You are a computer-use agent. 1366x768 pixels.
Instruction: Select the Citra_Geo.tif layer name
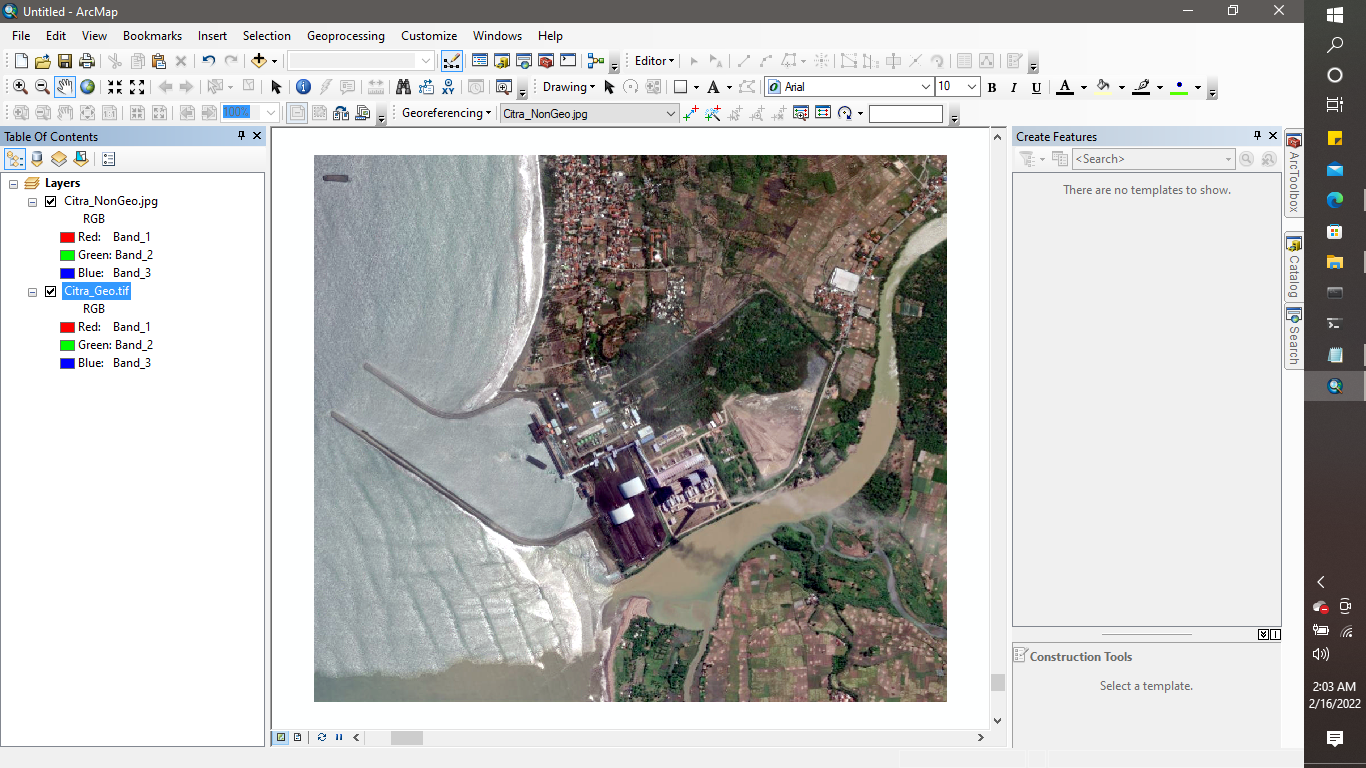pos(97,291)
